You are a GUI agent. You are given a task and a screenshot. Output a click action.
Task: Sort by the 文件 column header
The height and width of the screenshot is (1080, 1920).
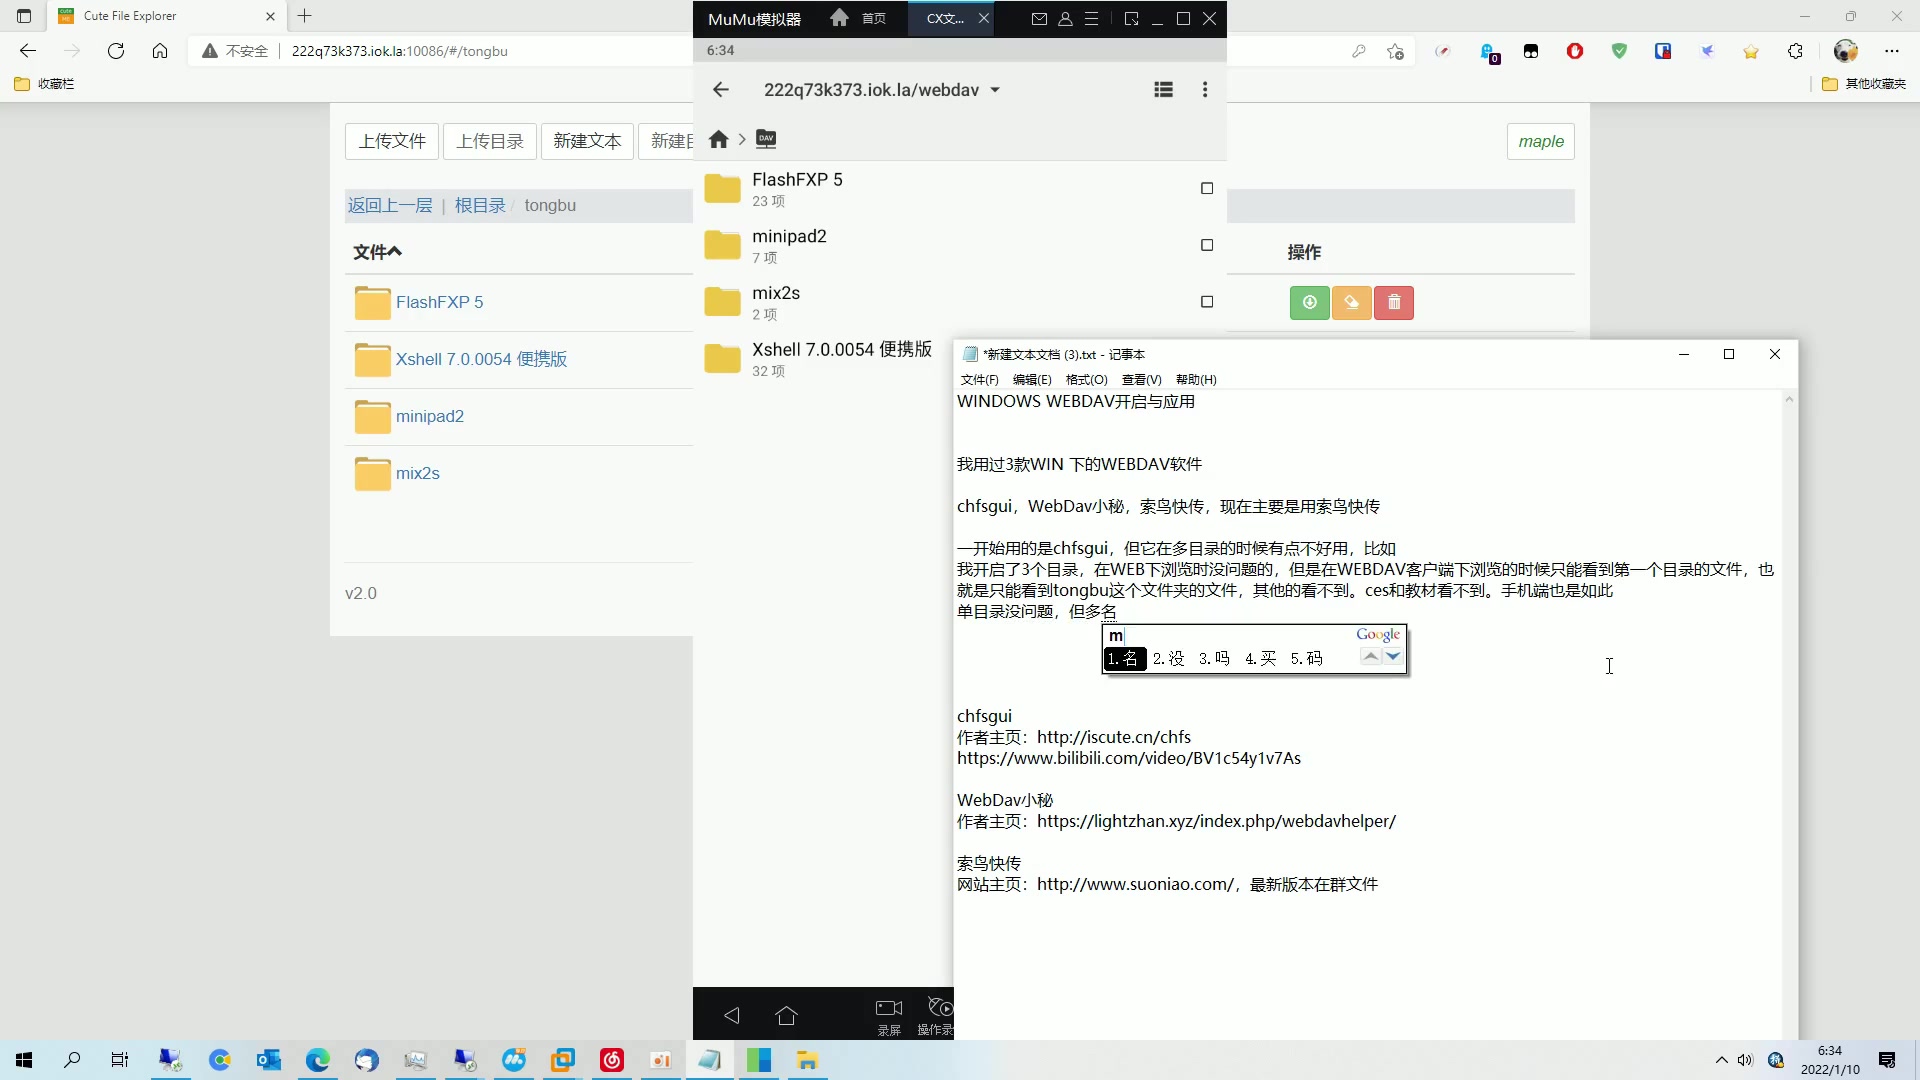coord(377,252)
